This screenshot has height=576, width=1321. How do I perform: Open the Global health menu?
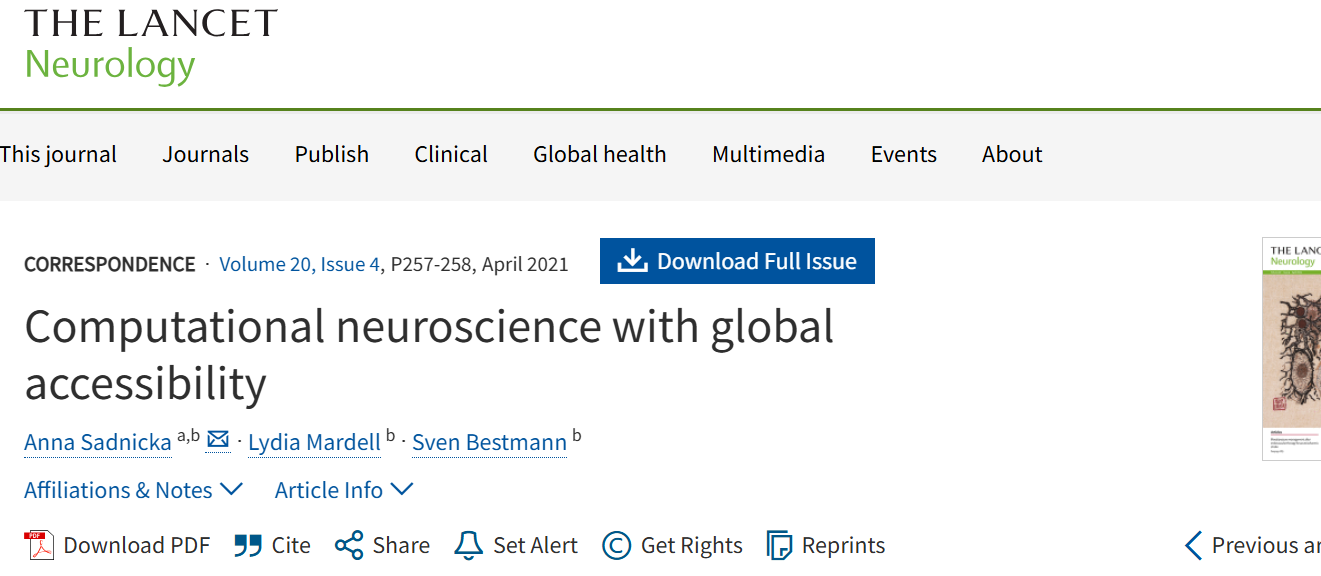point(599,155)
